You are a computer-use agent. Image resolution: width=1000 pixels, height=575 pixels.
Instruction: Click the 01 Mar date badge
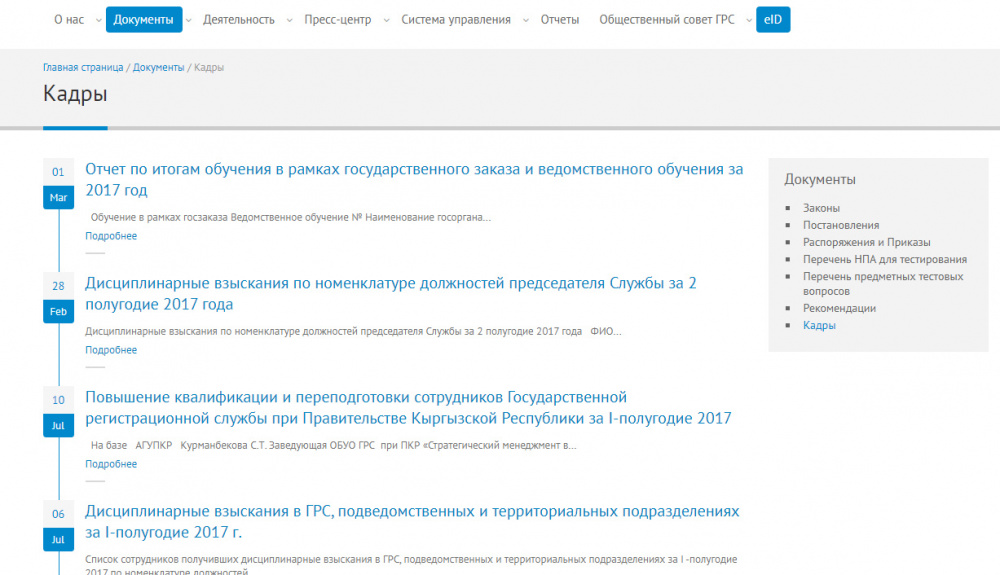(x=58, y=184)
